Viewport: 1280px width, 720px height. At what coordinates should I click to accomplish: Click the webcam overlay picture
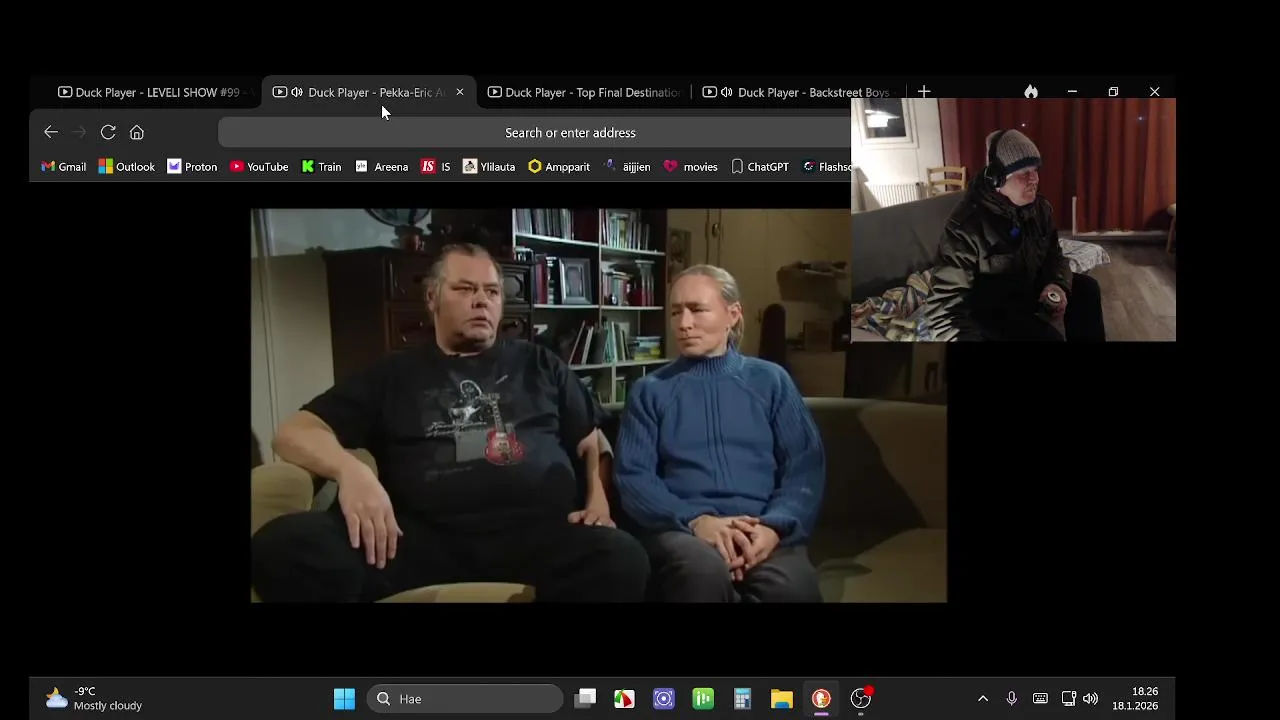(1013, 220)
